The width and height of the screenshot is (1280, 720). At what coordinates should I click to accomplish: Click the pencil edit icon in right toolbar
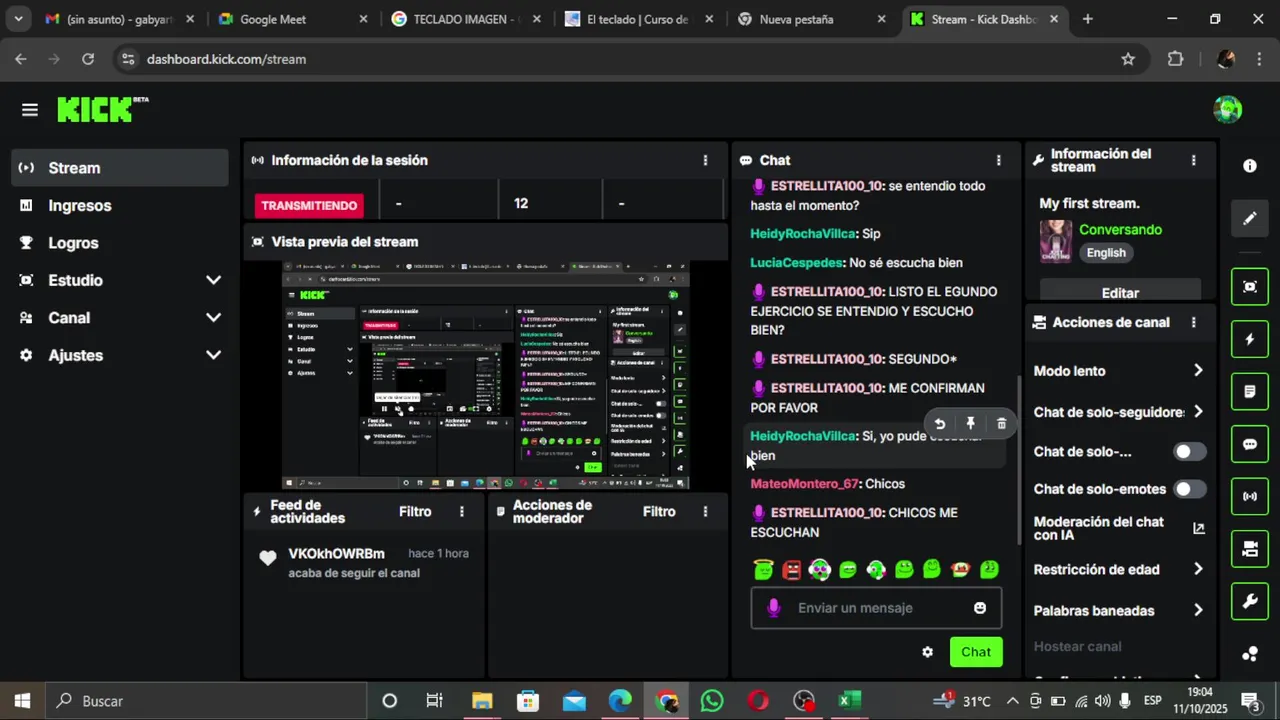coord(1250,218)
